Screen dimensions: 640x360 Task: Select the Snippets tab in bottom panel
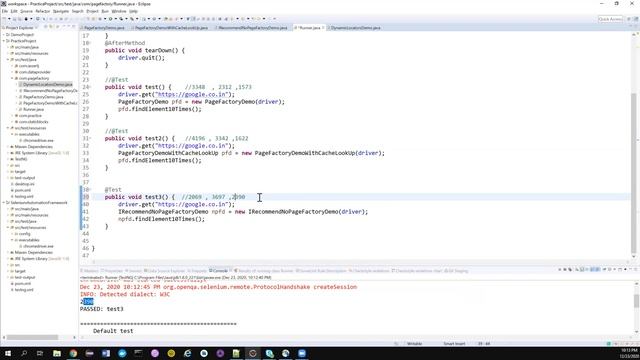coord(198,271)
